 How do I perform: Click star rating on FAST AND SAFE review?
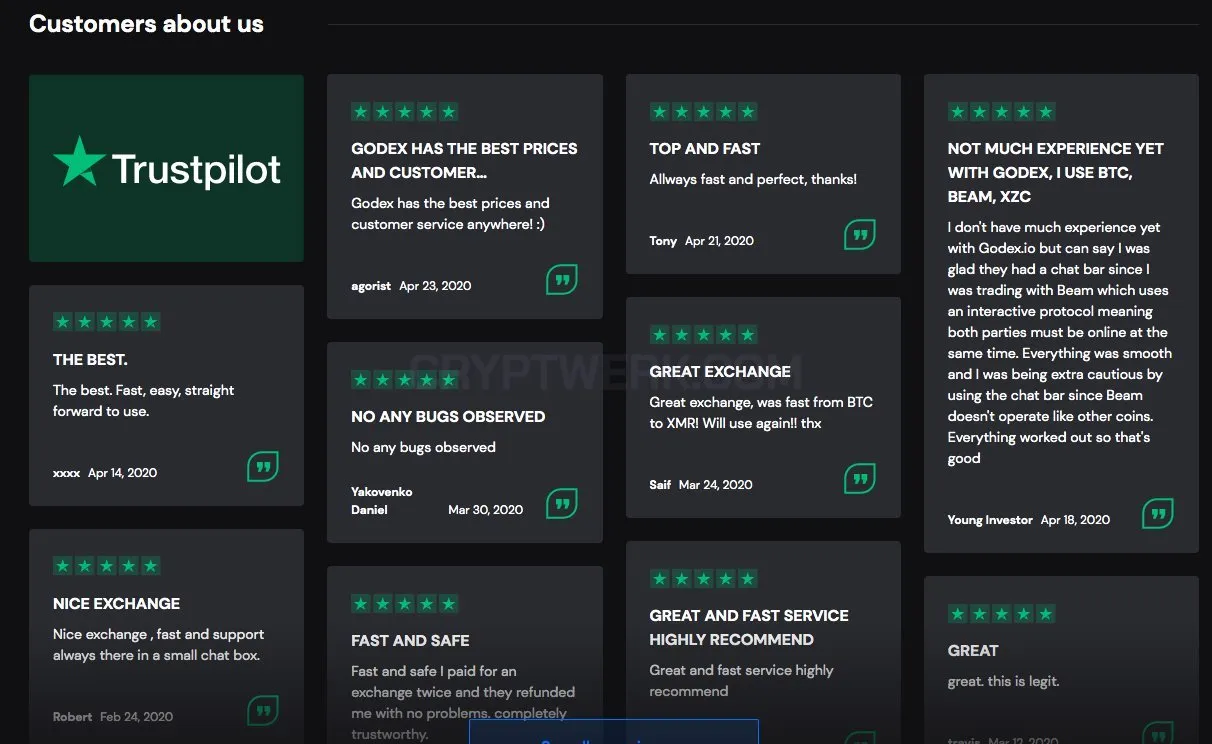point(405,603)
